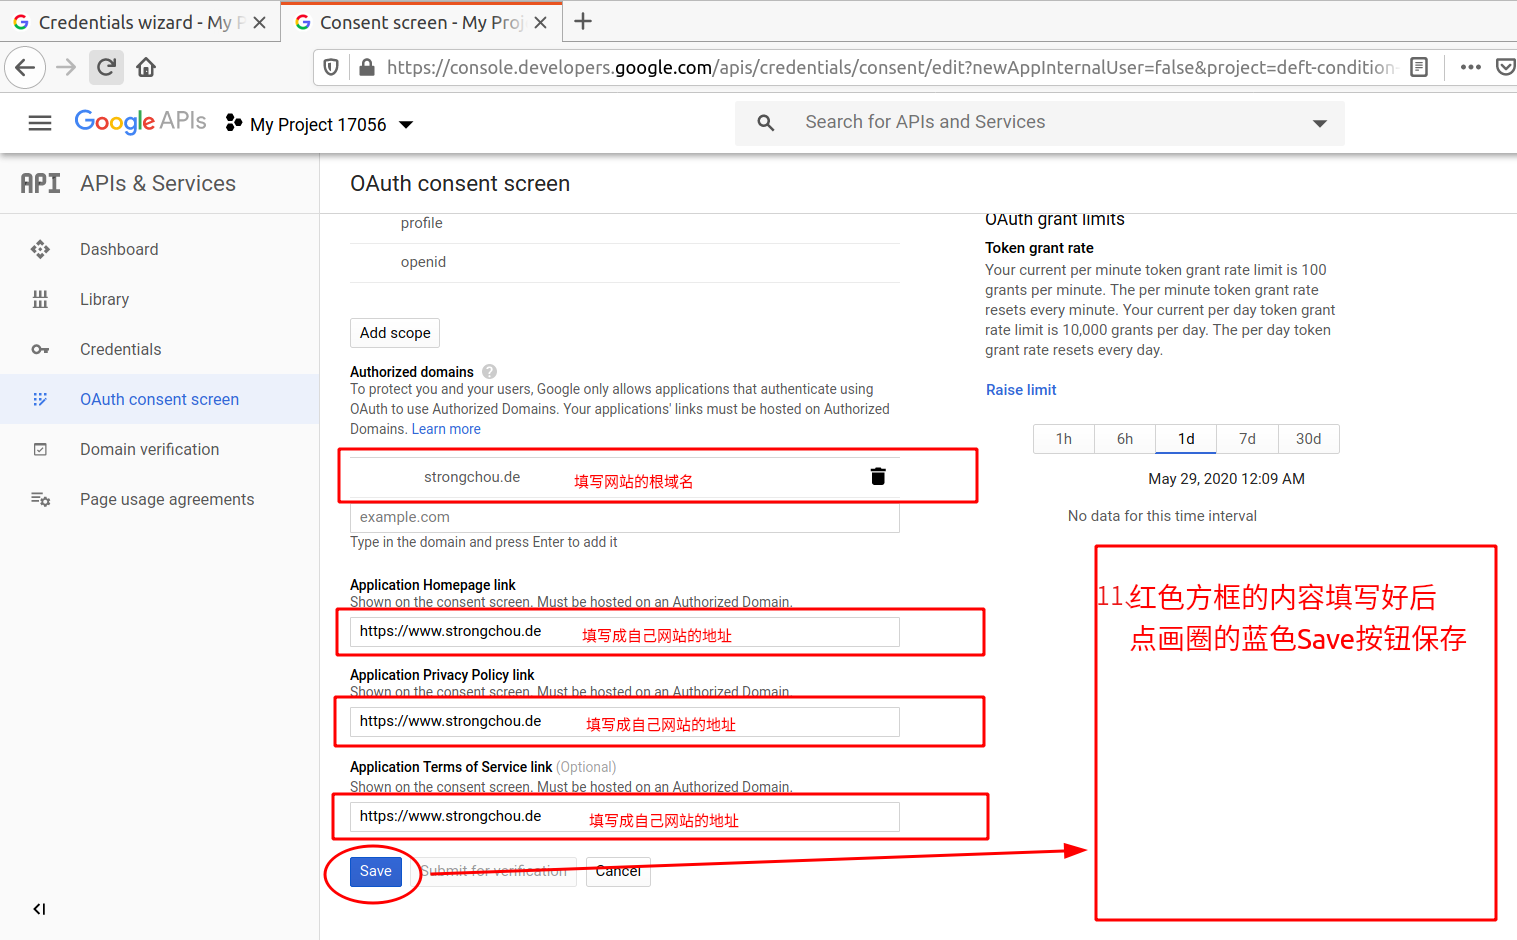Click the Application Privacy Policy link field
The width and height of the screenshot is (1517, 940).
(x=625, y=722)
